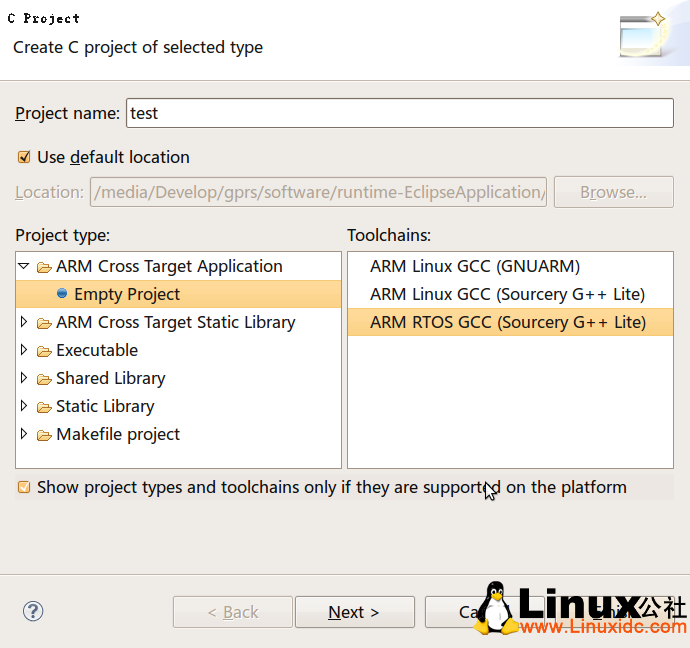The image size is (690, 648).
Task: Click the Project name text field
Action: point(400,113)
